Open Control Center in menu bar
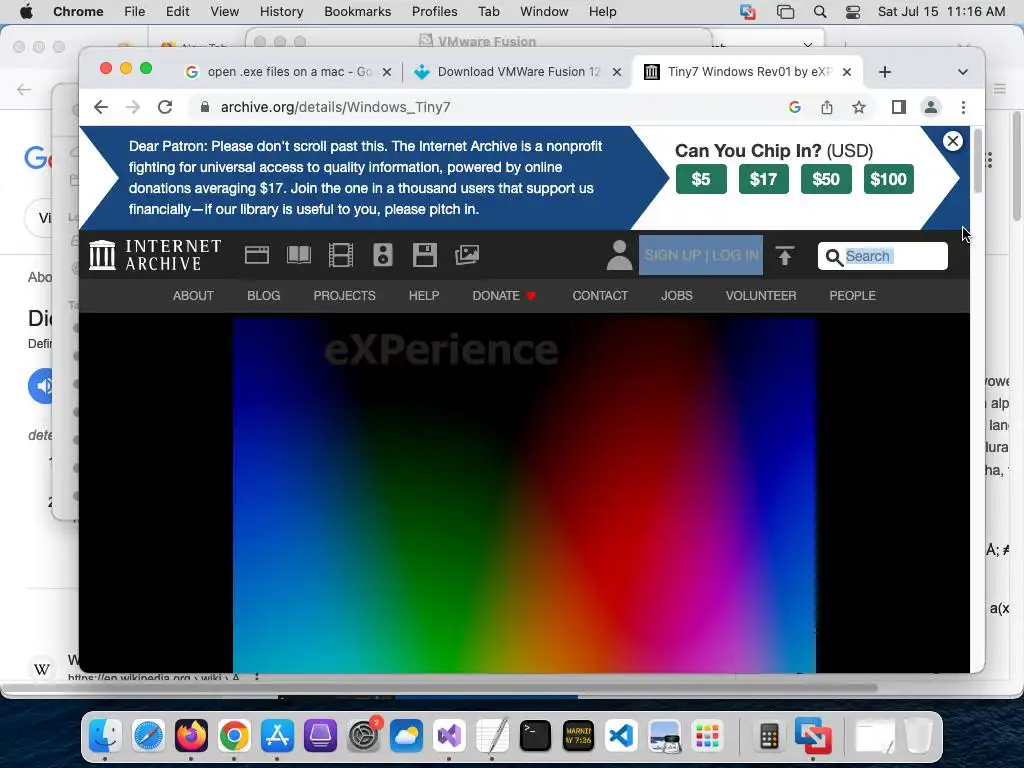The width and height of the screenshot is (1024, 768). (x=853, y=12)
